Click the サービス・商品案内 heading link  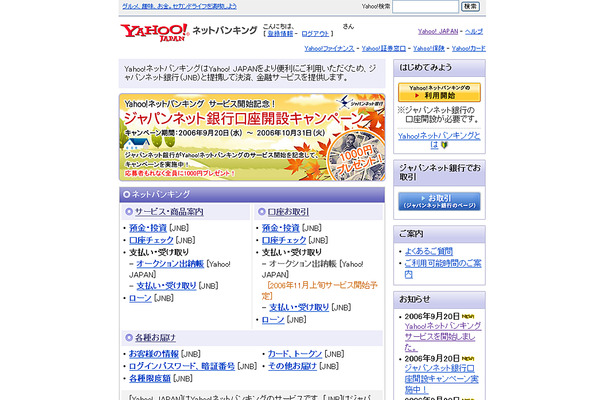tap(169, 212)
